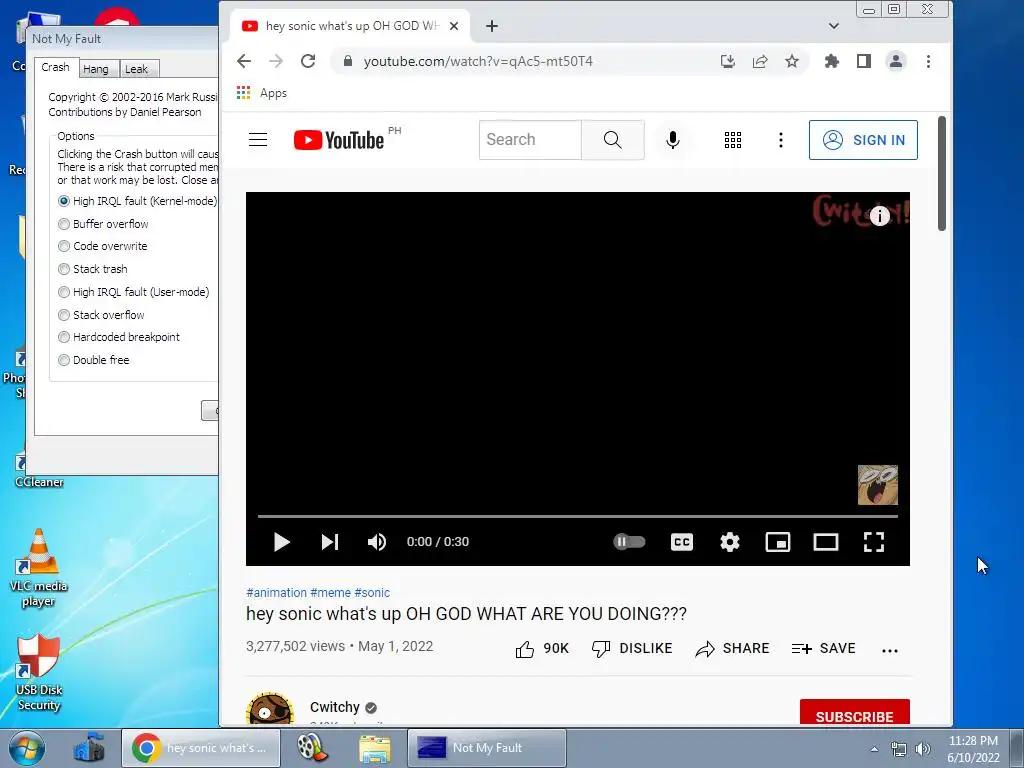Click the video progress bar

[x=577, y=516]
